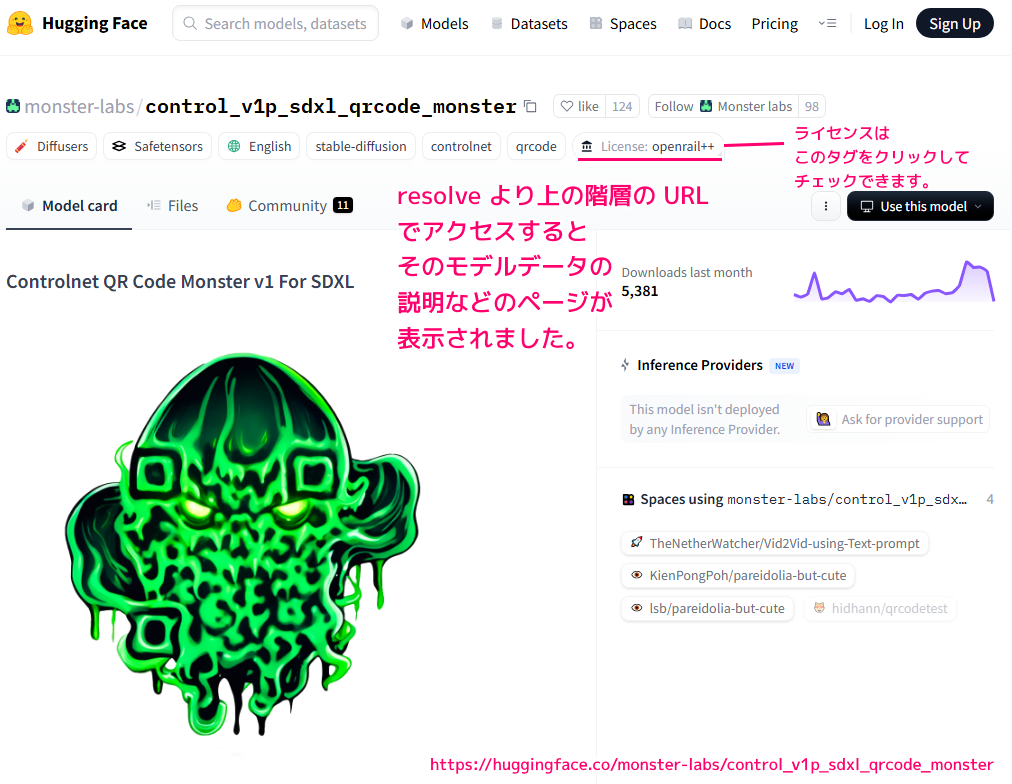This screenshot has width=1012, height=784.
Task: Click the Log In link
Action: click(x=884, y=24)
